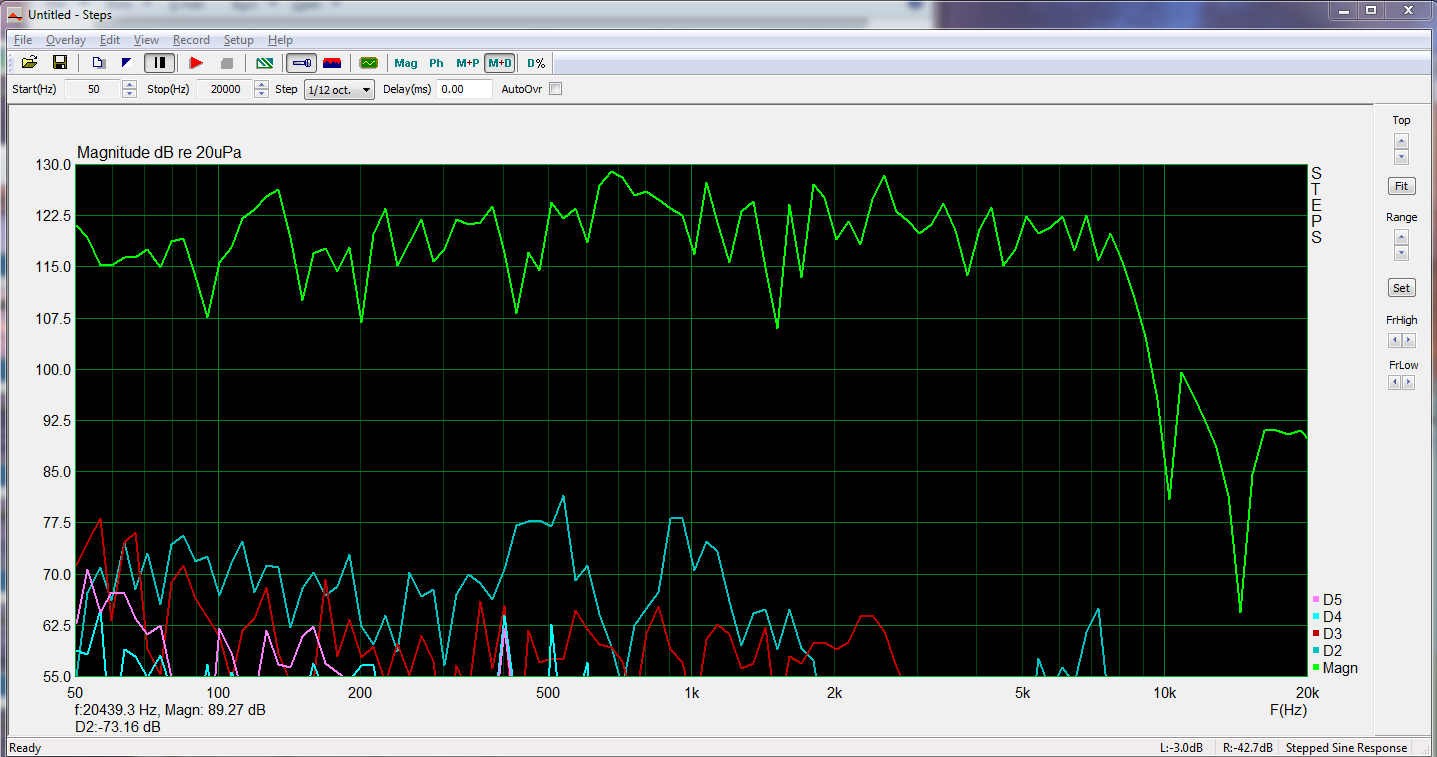Click the 'Magnitude dB re 20uPa' graph title
1437x757 pixels.
click(x=159, y=153)
